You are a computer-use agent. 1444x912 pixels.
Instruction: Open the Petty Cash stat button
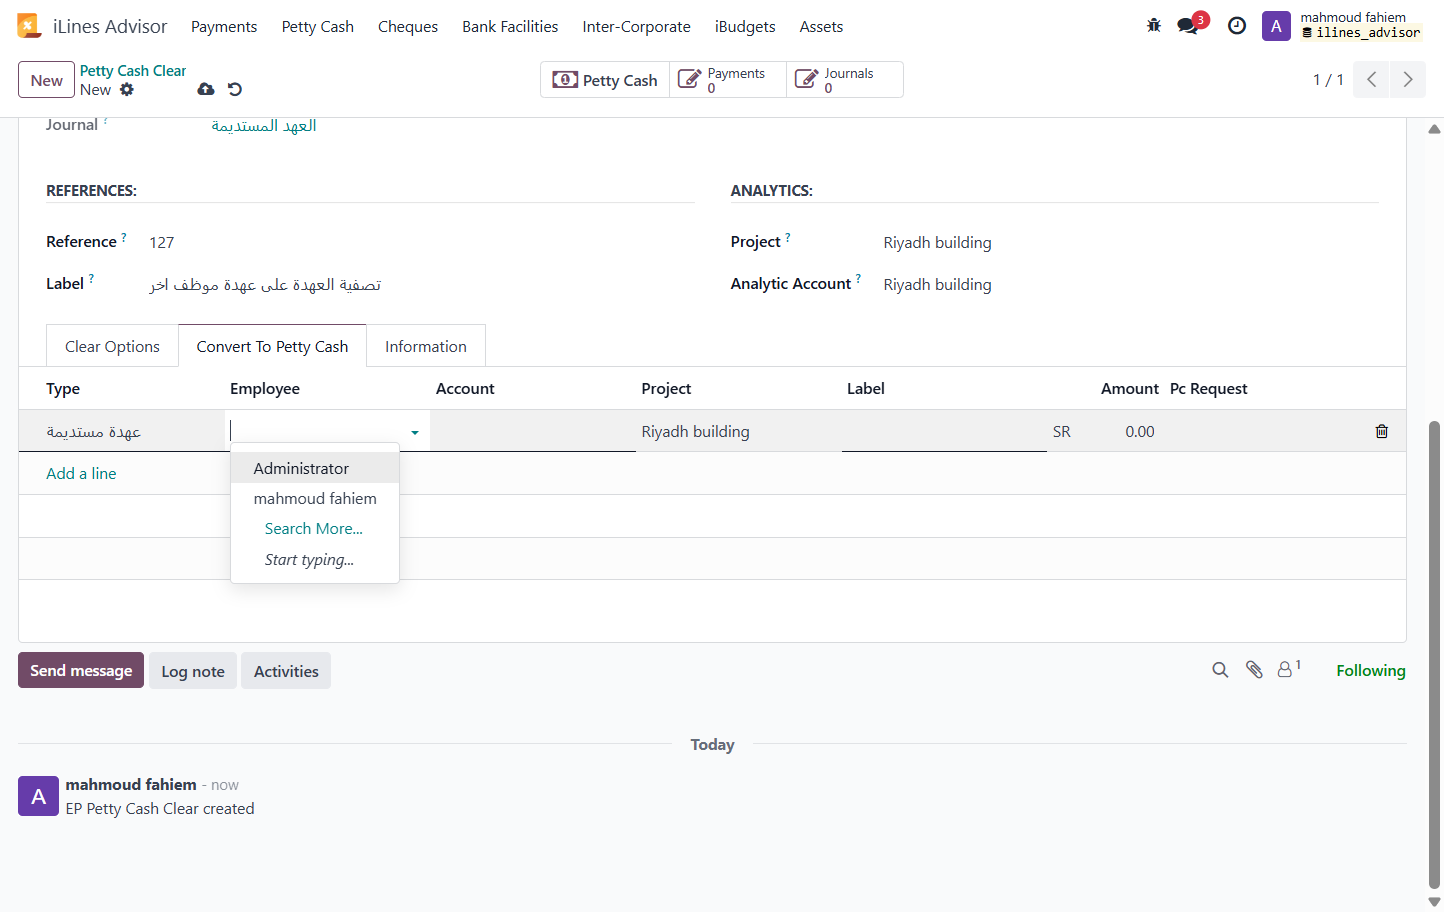pos(605,80)
